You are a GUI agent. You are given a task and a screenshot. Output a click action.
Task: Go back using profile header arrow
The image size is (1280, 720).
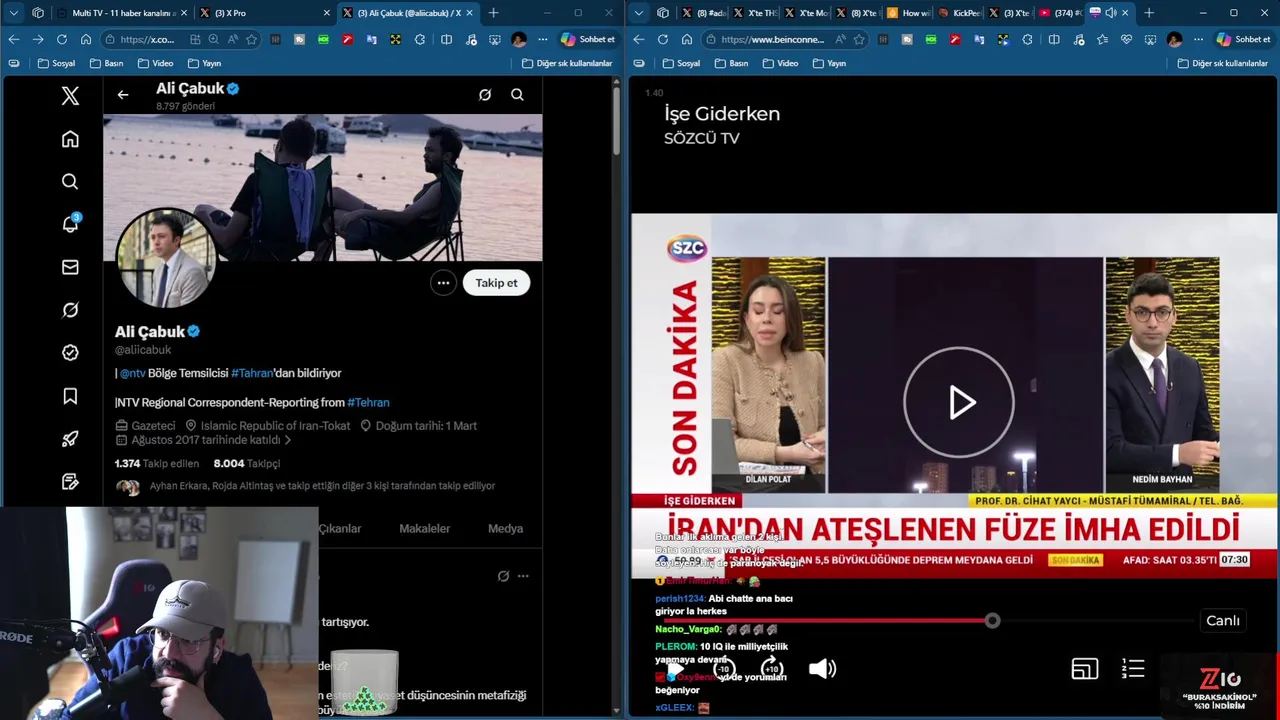[123, 95]
